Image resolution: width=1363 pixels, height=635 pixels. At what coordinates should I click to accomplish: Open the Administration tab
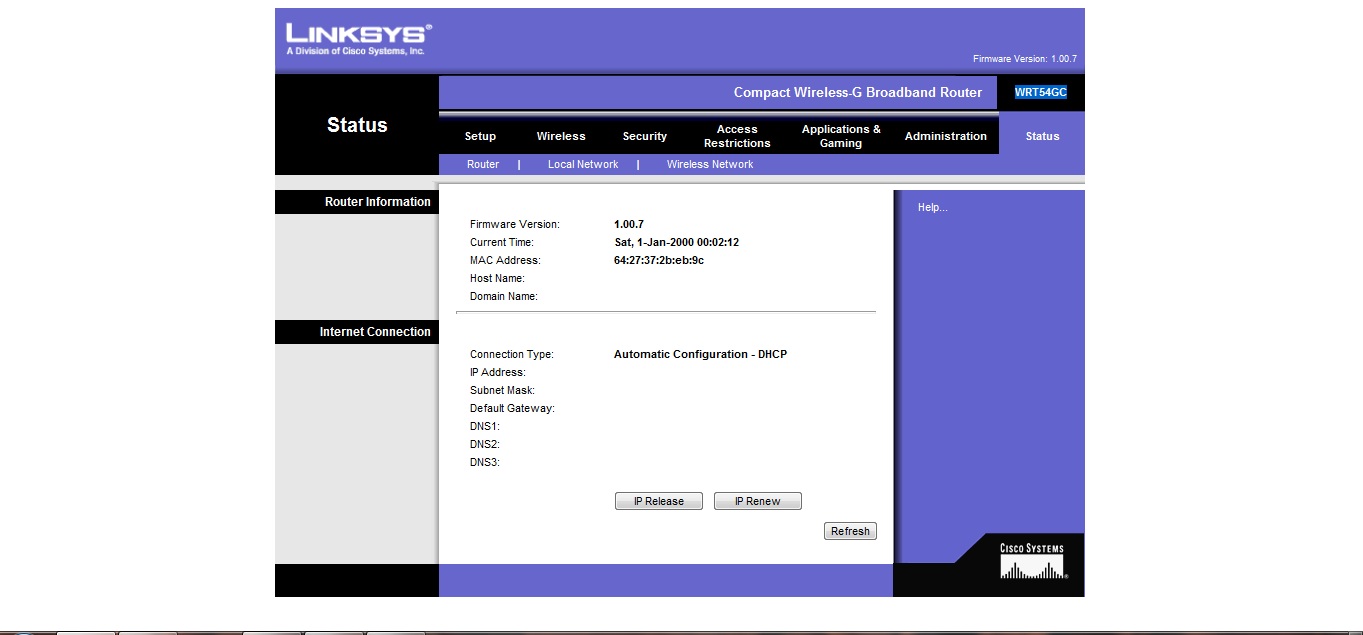pyautogui.click(x=946, y=136)
